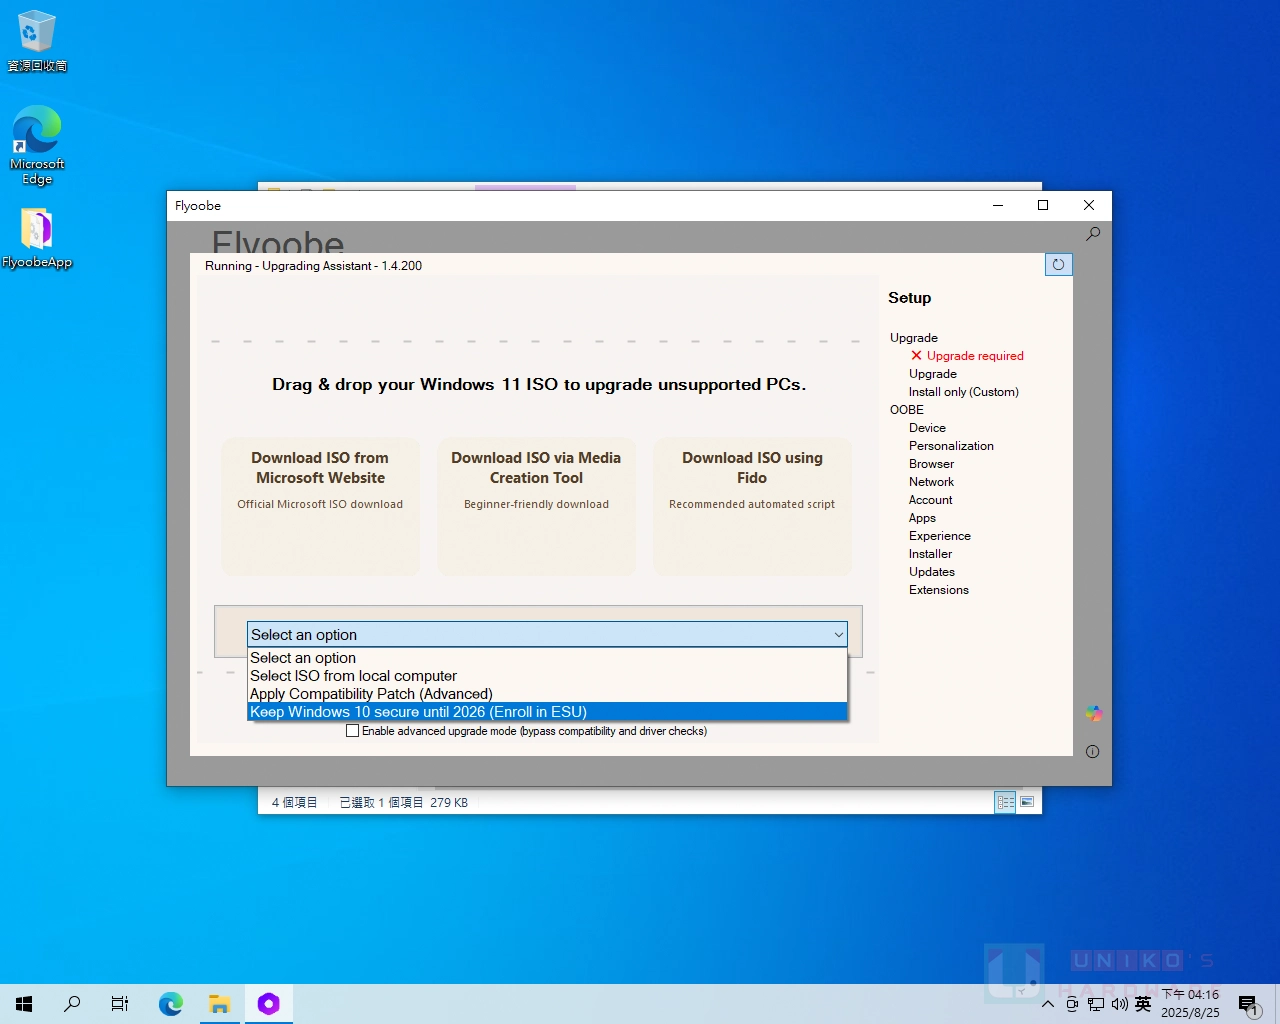
Task: Open Device setup page
Action: coord(927,428)
